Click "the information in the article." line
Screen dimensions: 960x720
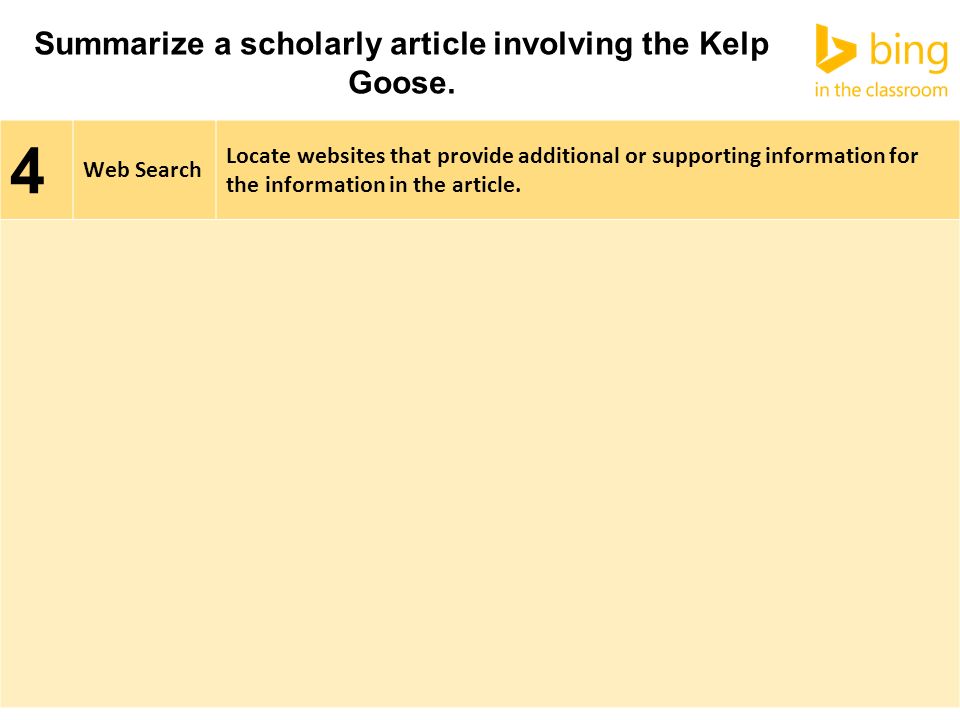click(x=373, y=185)
